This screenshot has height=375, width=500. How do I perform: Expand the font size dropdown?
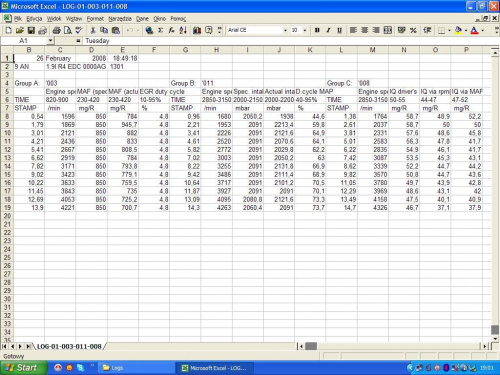pyautogui.click(x=305, y=30)
